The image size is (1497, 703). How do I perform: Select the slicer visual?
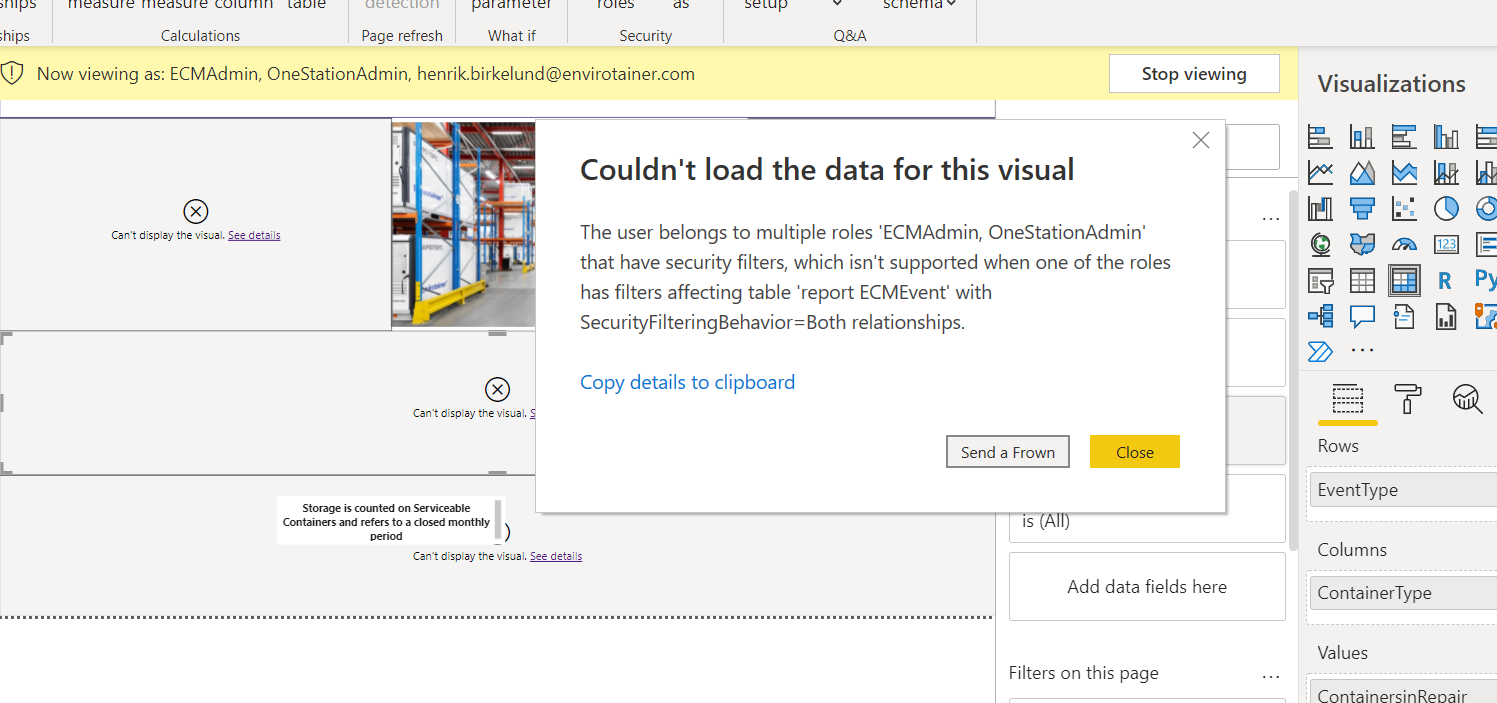click(1320, 280)
